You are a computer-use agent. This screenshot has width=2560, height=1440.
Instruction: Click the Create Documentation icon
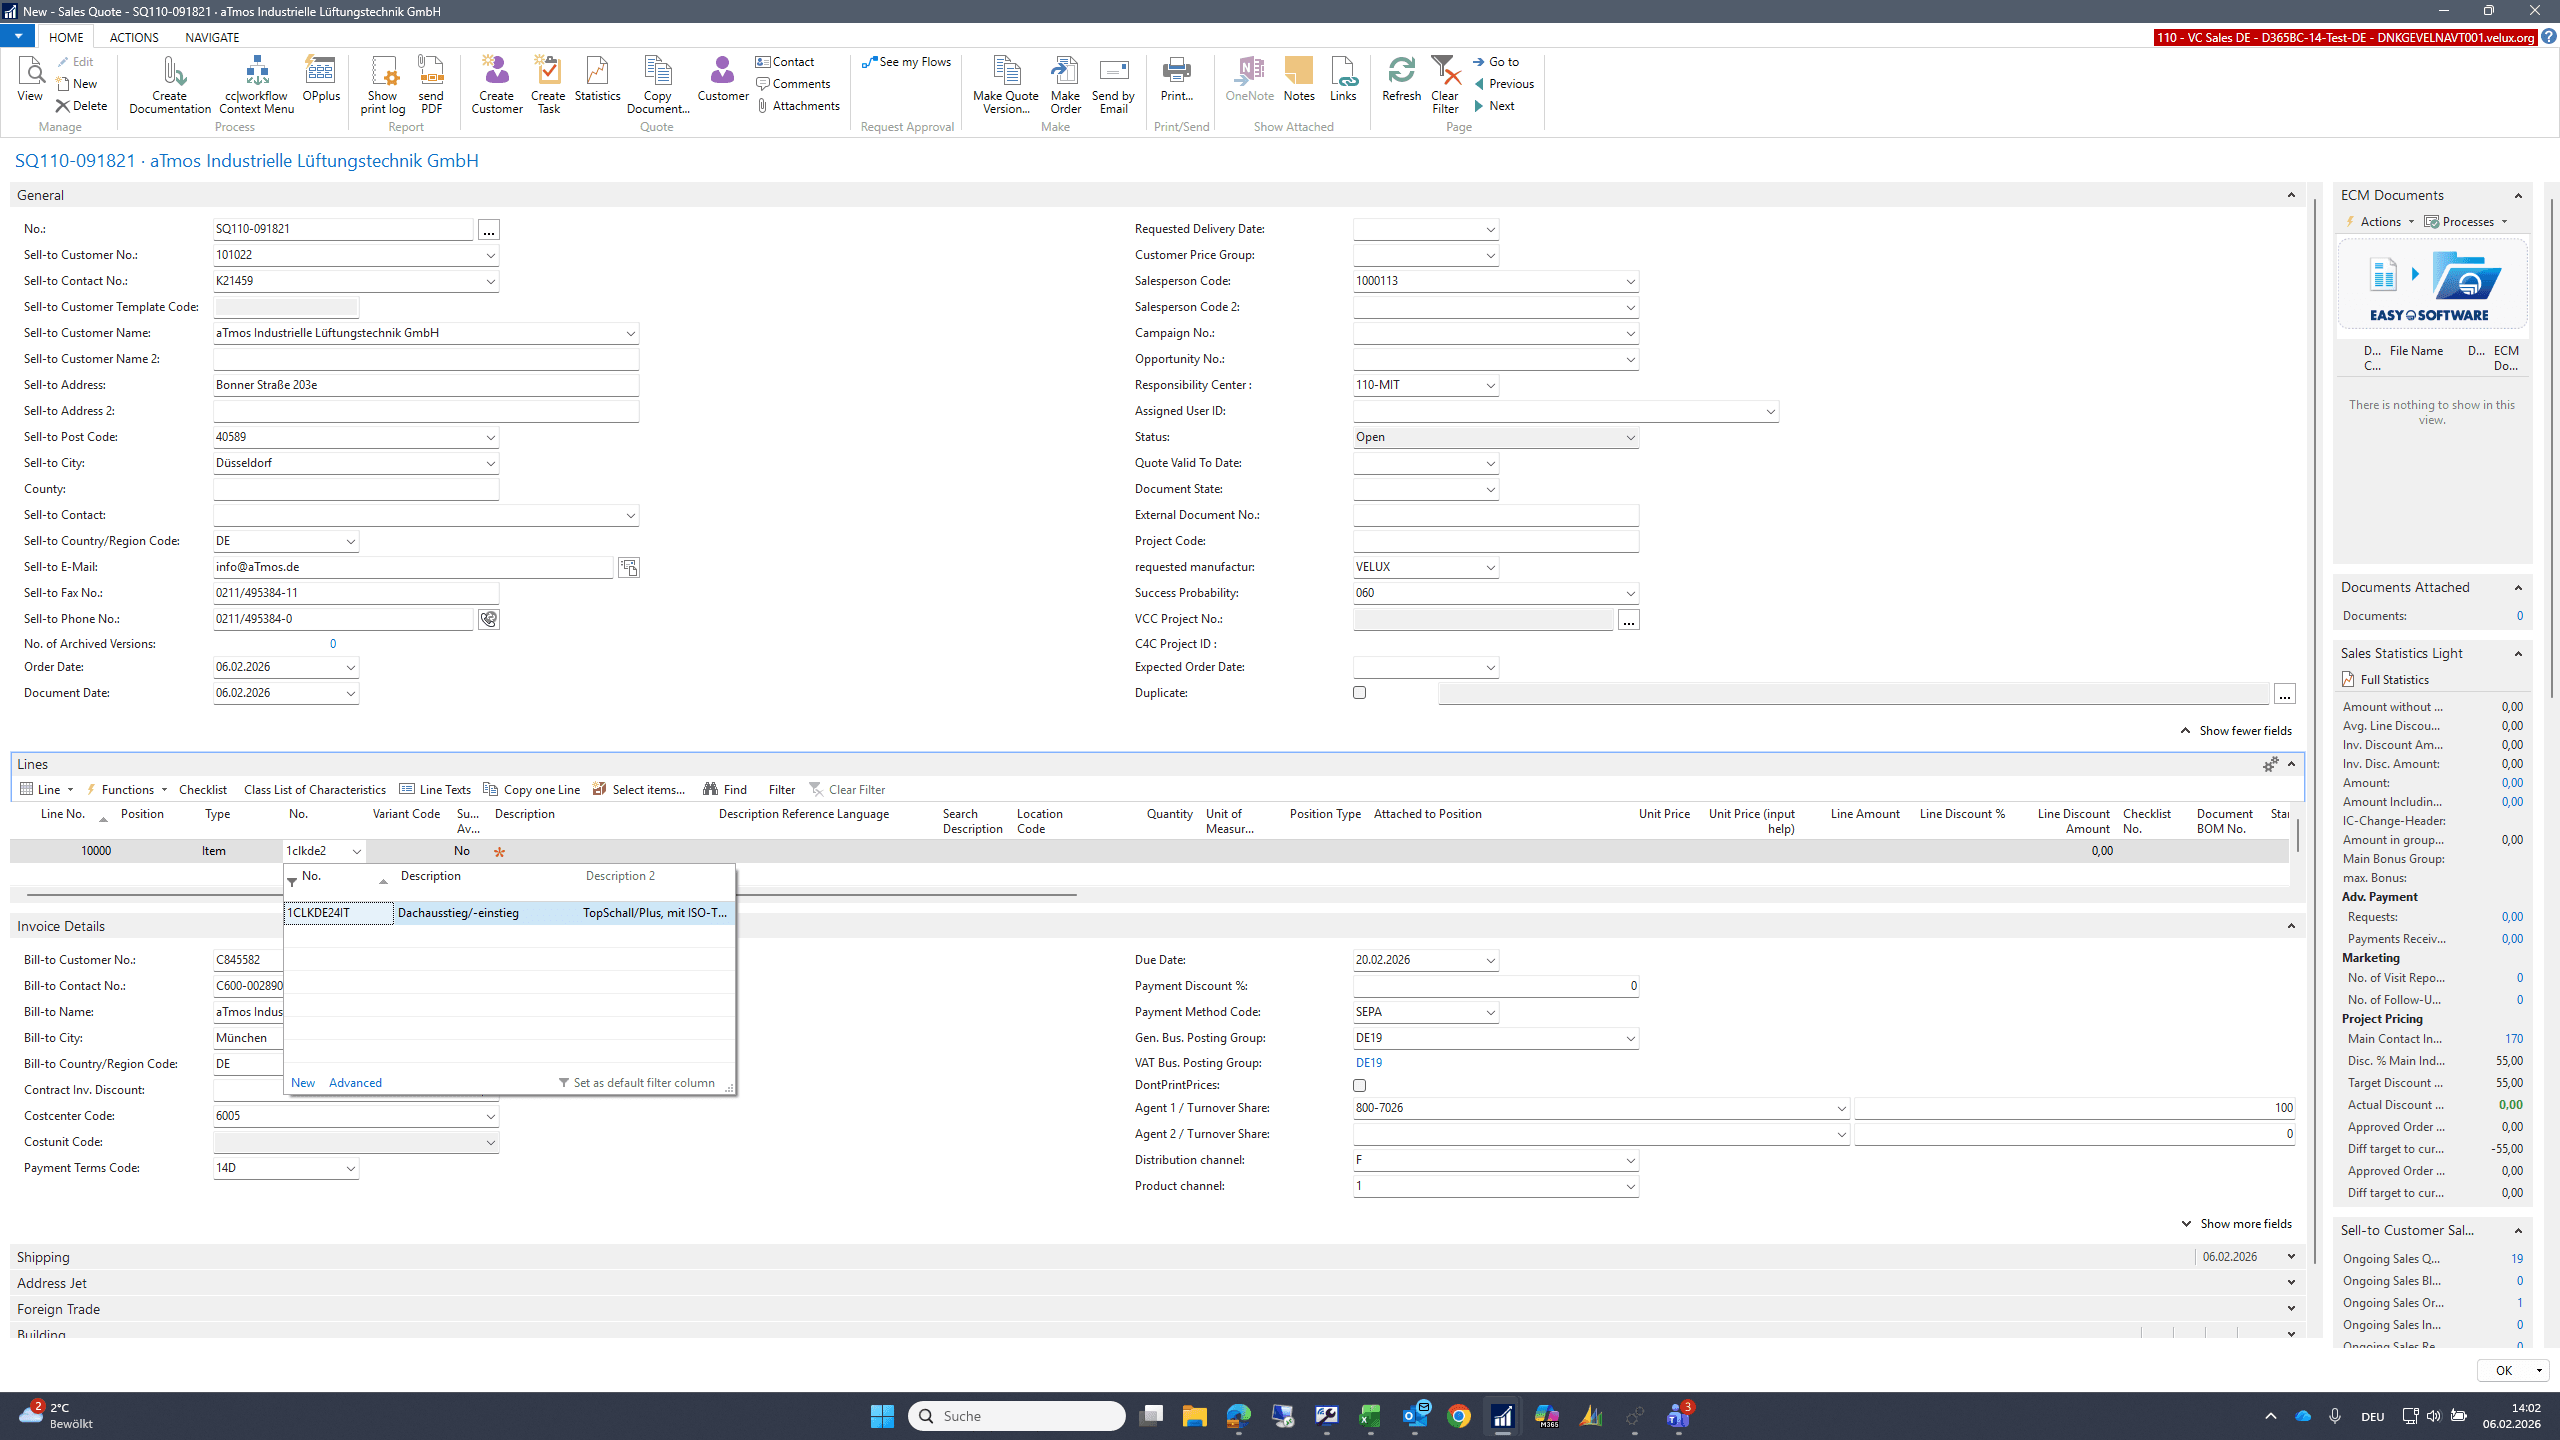click(x=170, y=85)
